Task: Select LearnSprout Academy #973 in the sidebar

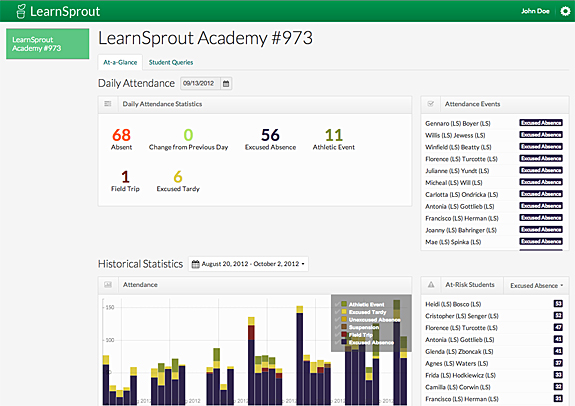Action: (48, 44)
